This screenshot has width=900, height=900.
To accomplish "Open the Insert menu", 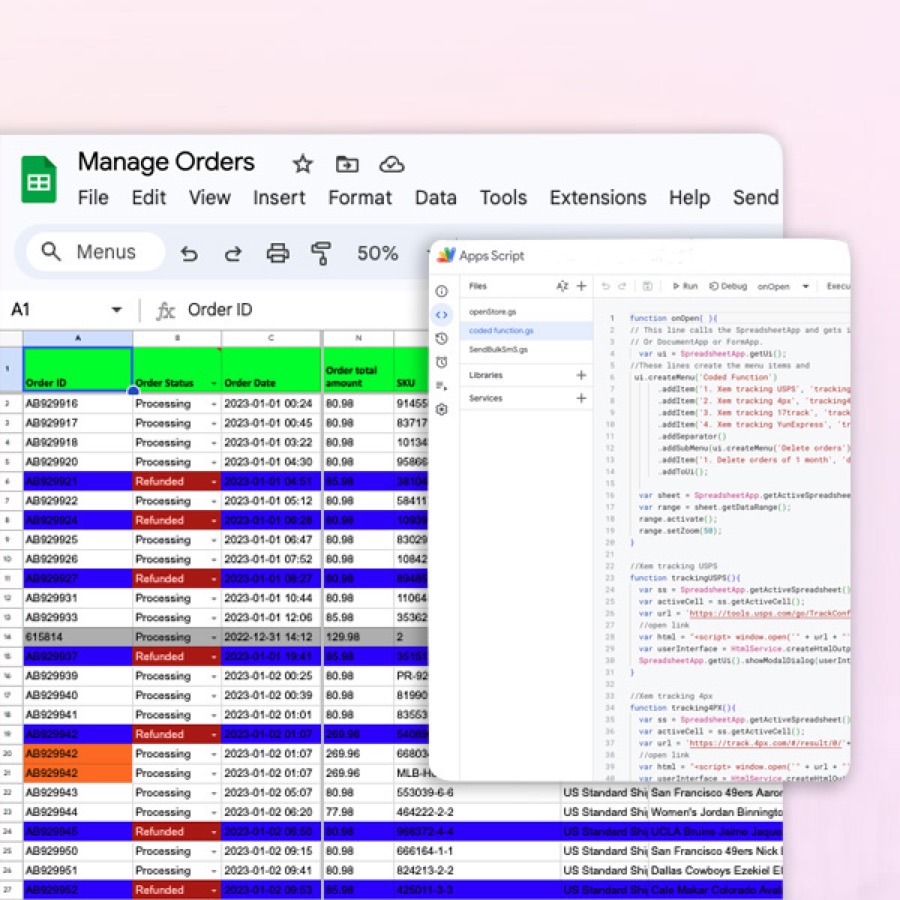I will pos(279,197).
